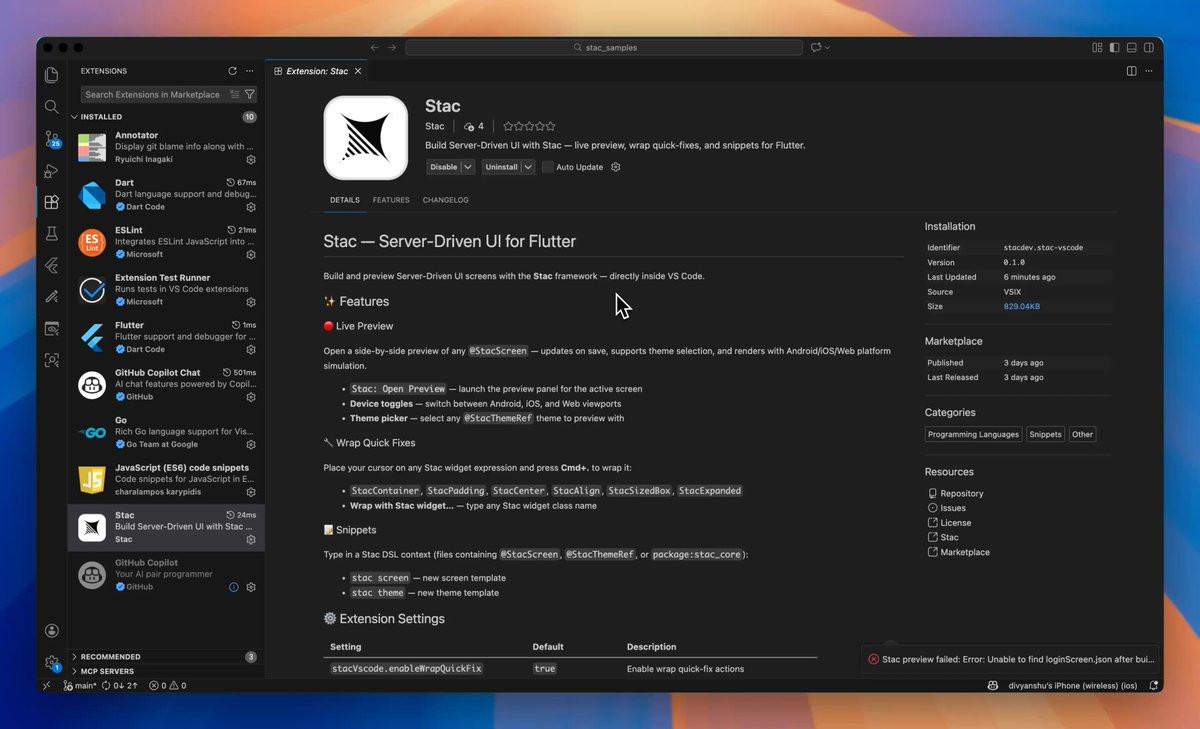Screen dimensions: 1200x729
Task: Open Extensions view more actions menu
Action: click(250, 71)
